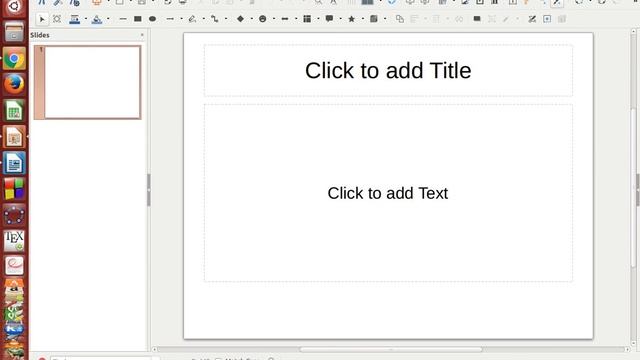Collapse the Slides panel via splitter handle
The image size is (640, 360).
pyautogui.click(x=149, y=190)
